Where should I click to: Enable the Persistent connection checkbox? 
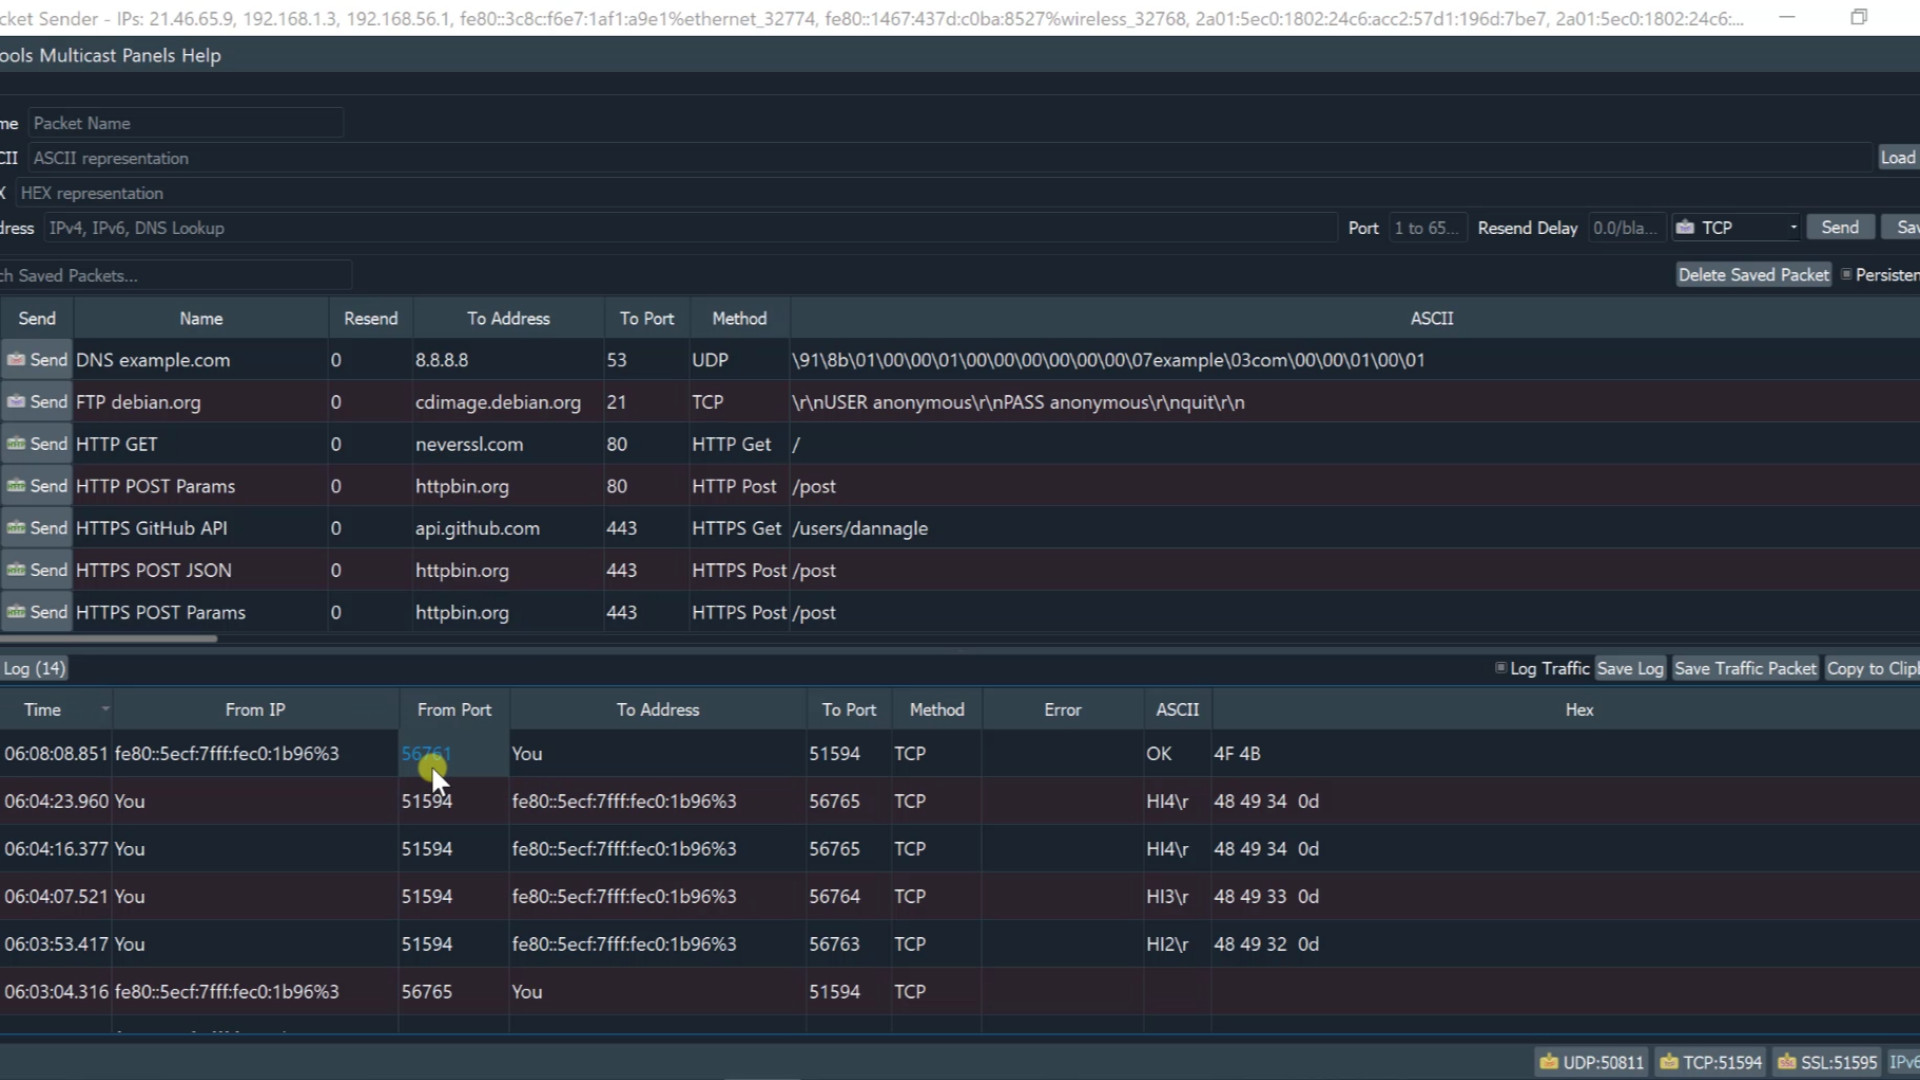(x=1846, y=275)
